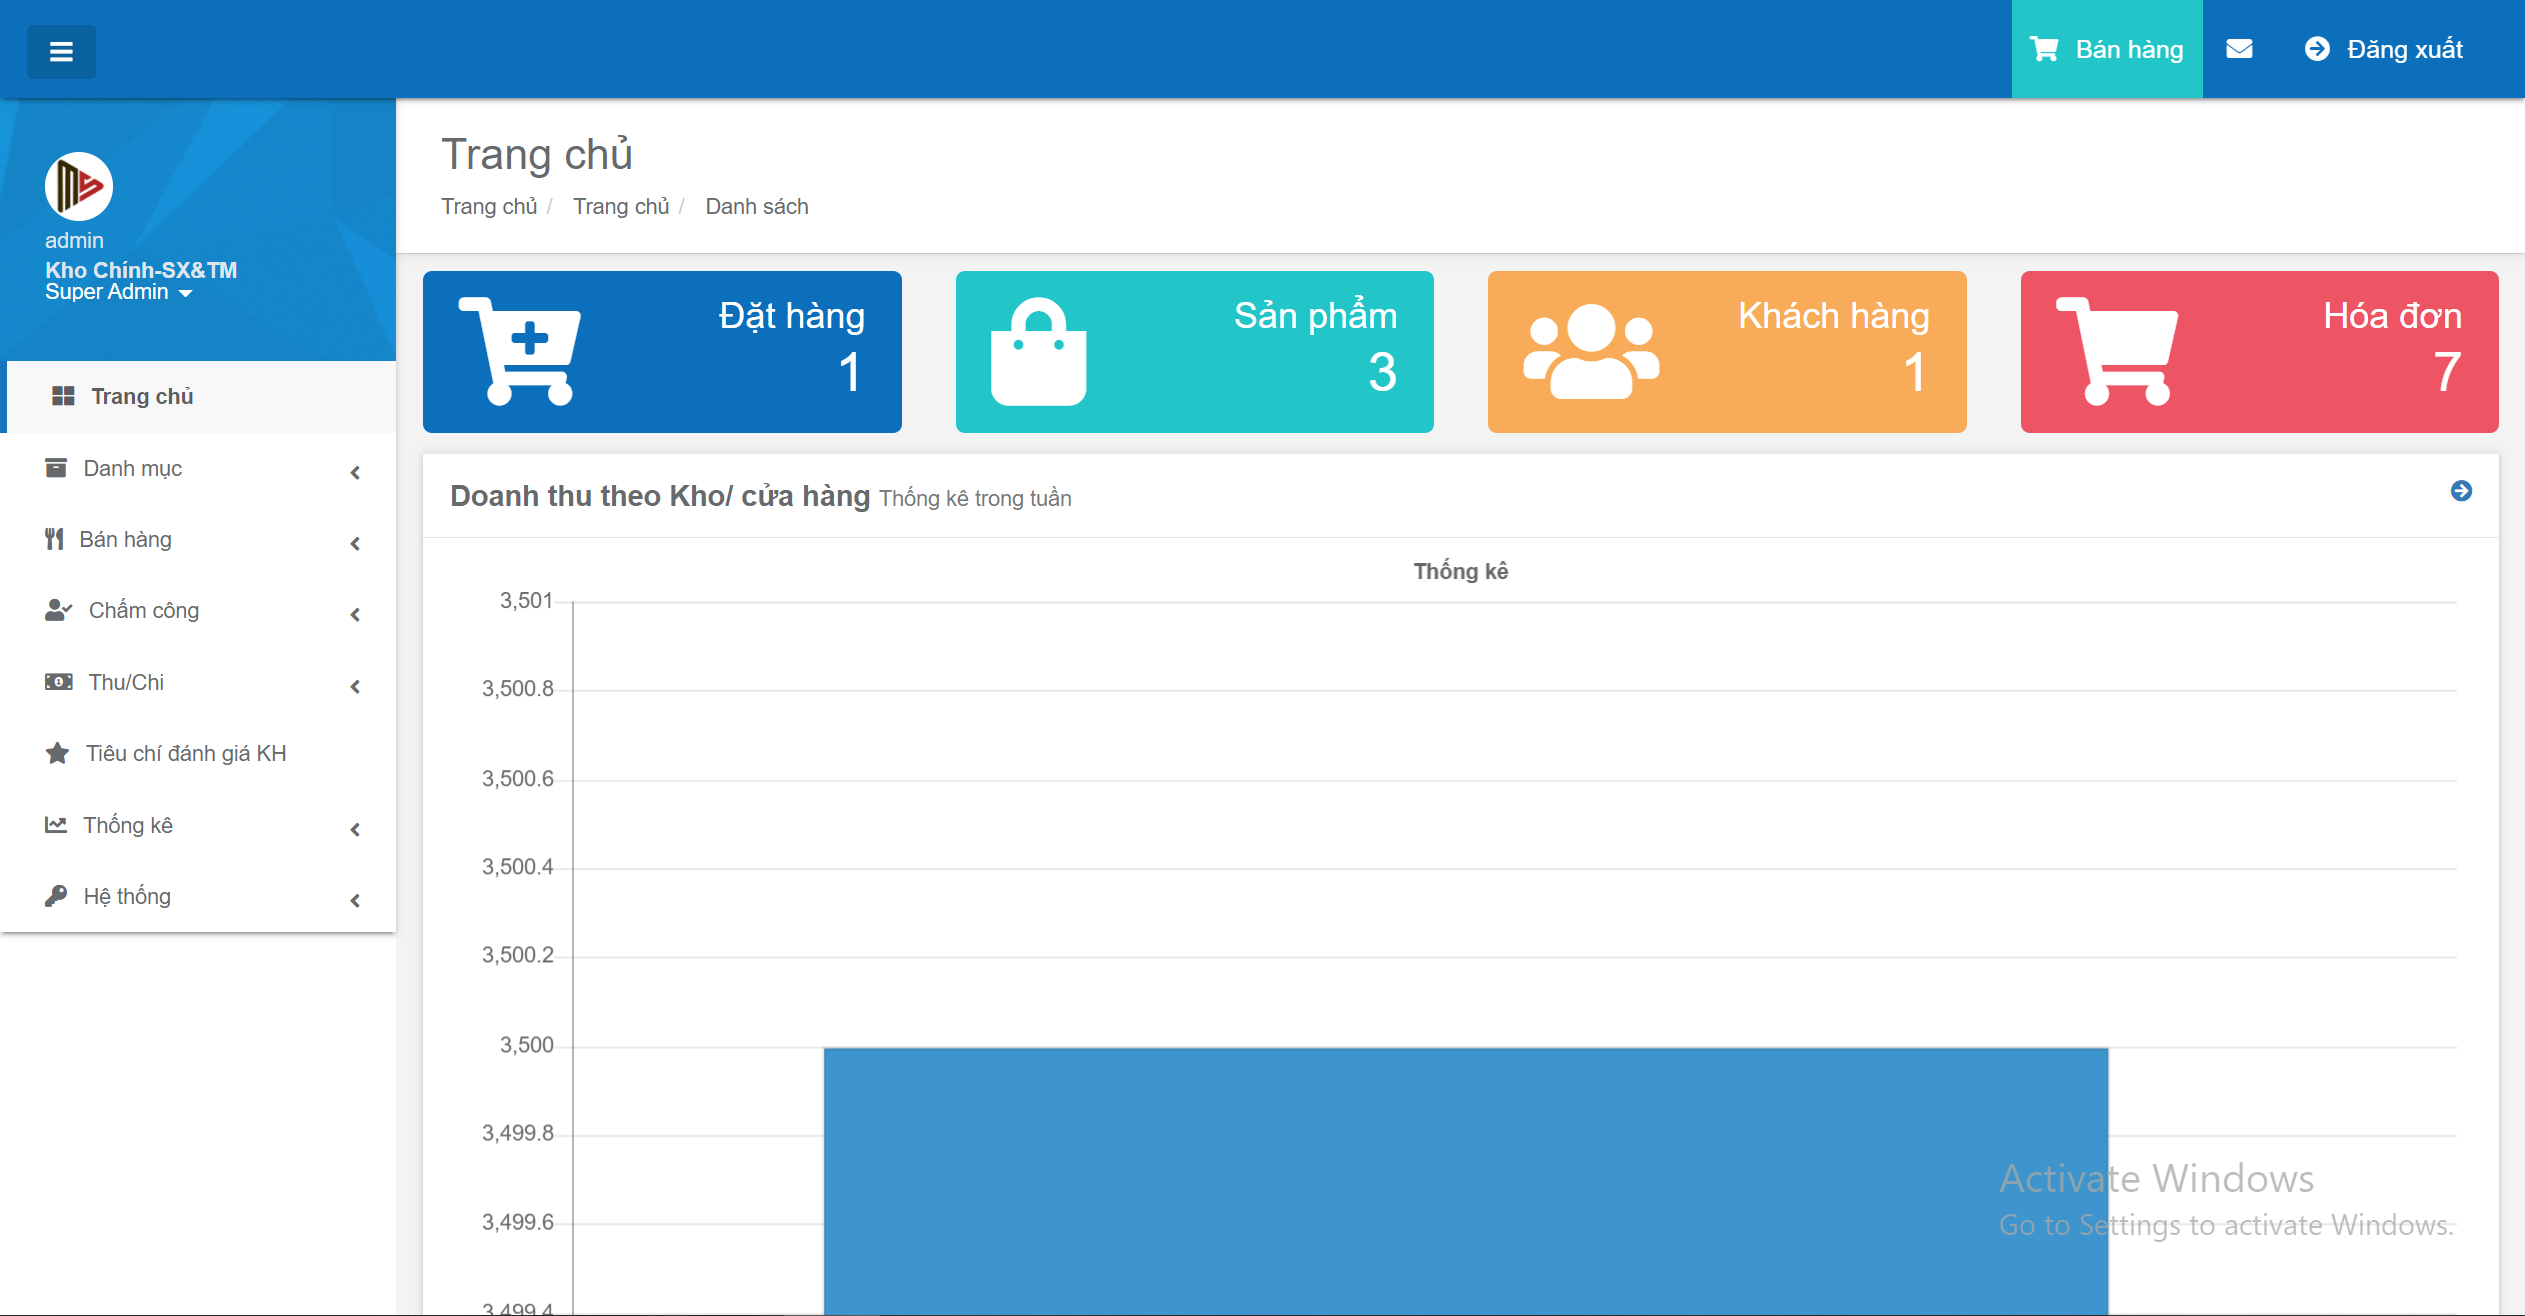2525x1316 pixels.
Task: Expand the Danh mục menu chevron
Action: [355, 472]
